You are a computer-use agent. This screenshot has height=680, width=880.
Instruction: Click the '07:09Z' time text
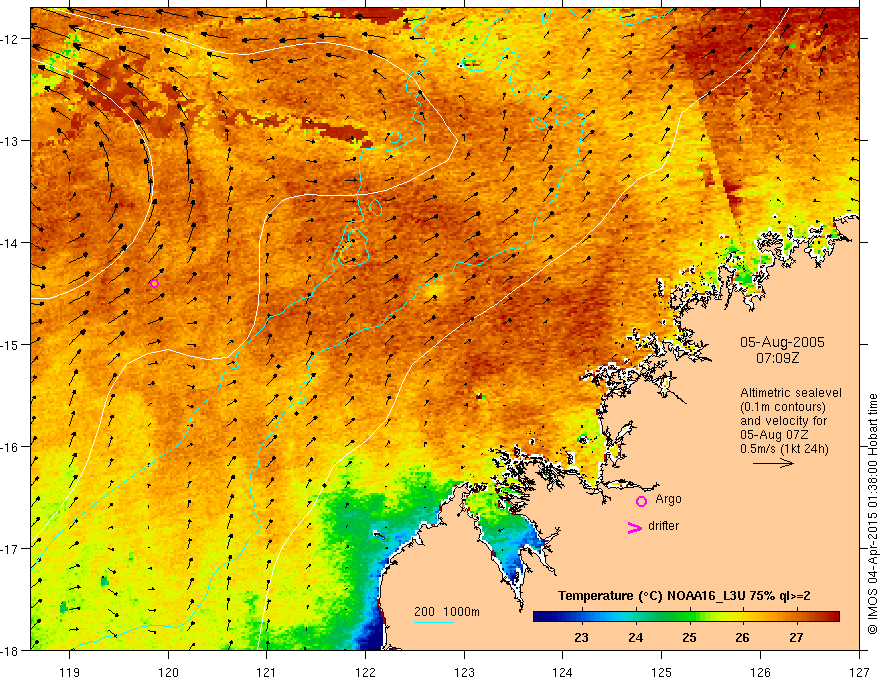777,358
